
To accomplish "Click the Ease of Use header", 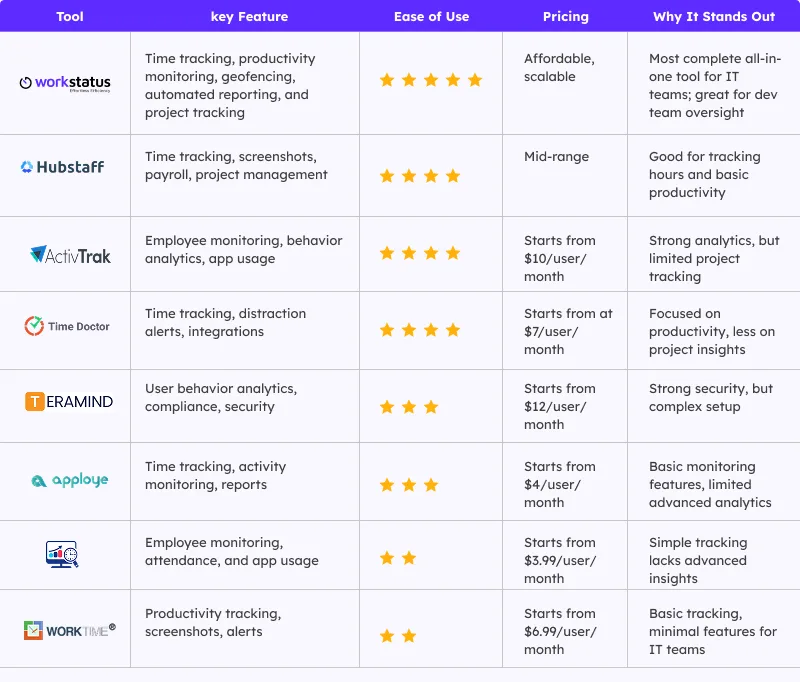I will pyautogui.click(x=431, y=17).
